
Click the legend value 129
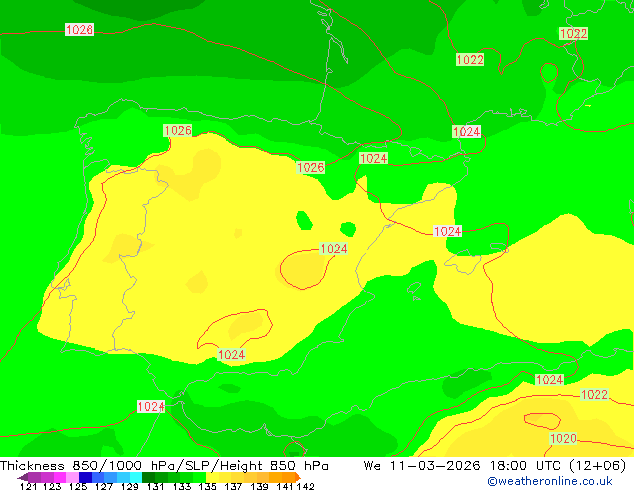(130, 486)
